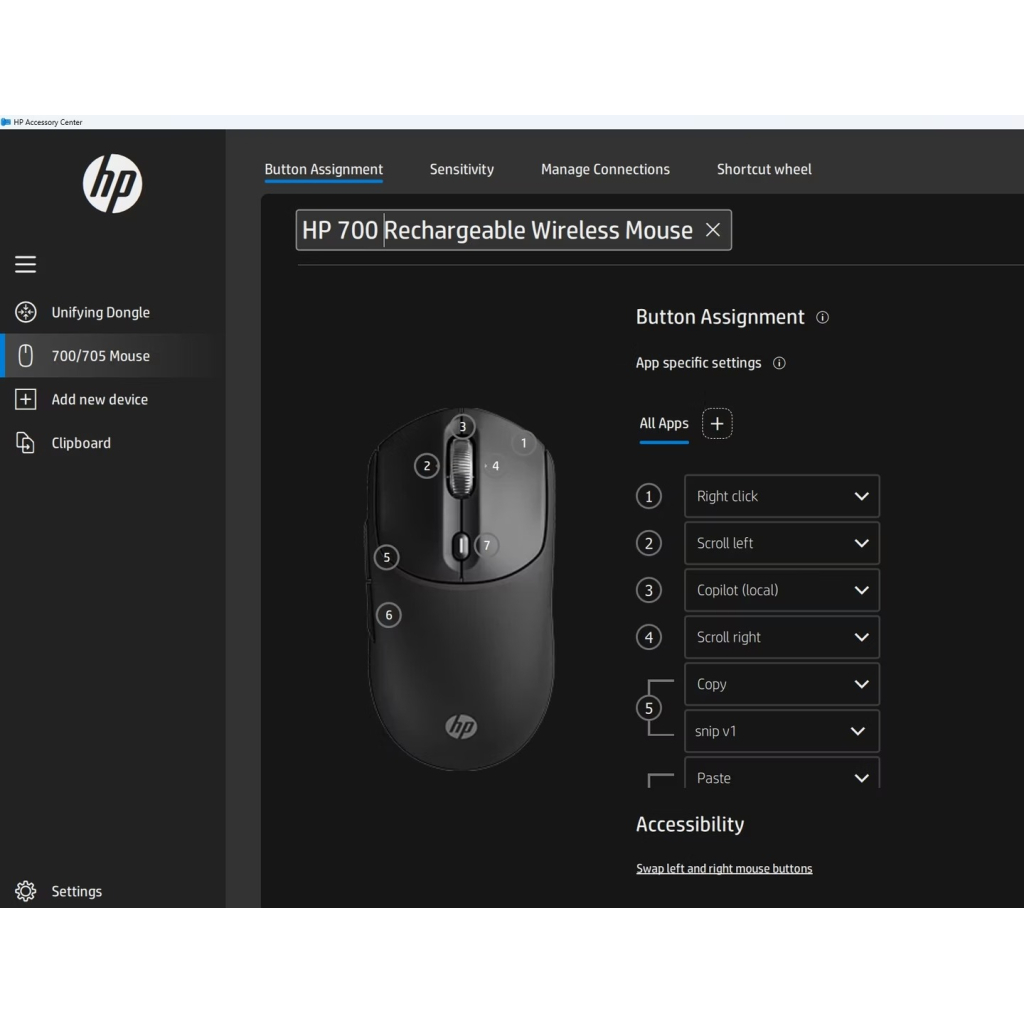Expand the snip v1 action dropdown
The width and height of the screenshot is (1024, 1024).
coord(781,731)
